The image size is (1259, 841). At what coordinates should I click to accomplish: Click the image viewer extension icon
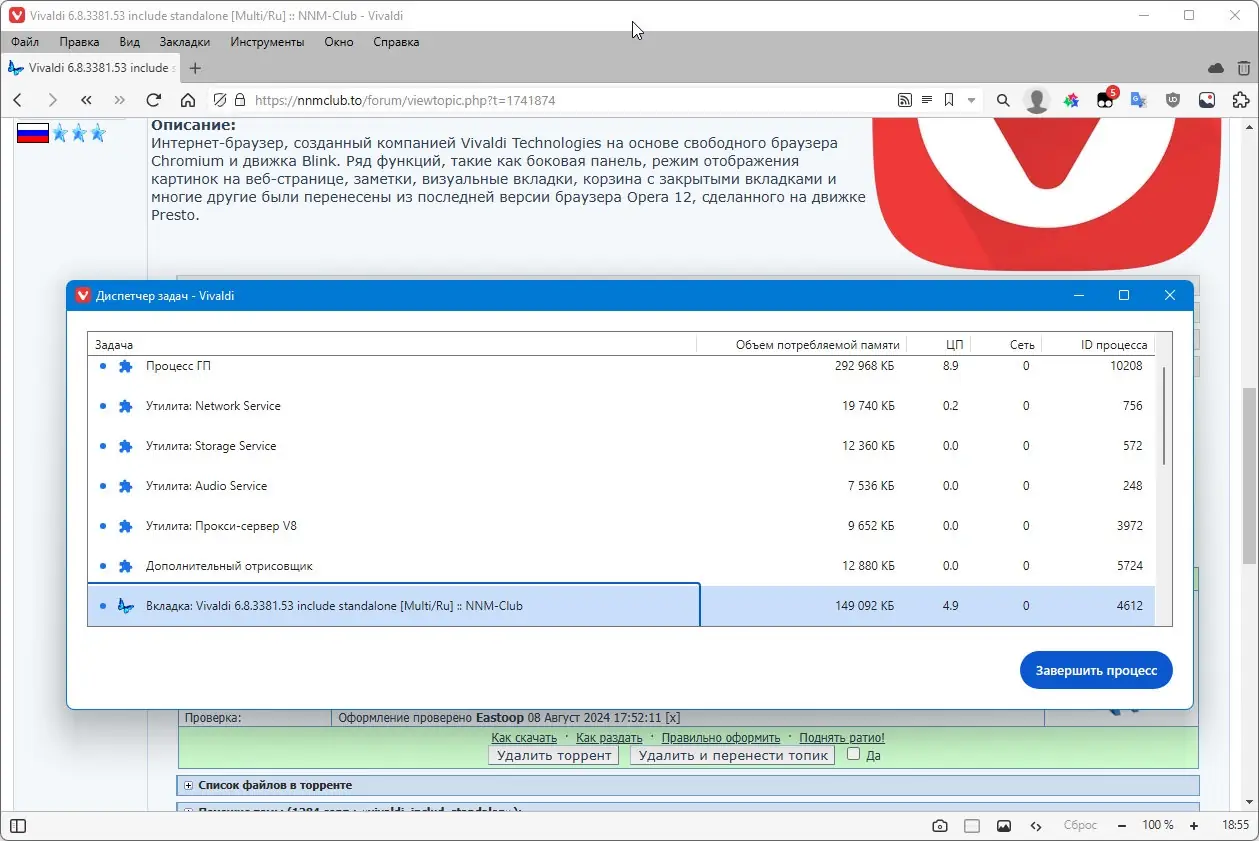coord(1207,100)
